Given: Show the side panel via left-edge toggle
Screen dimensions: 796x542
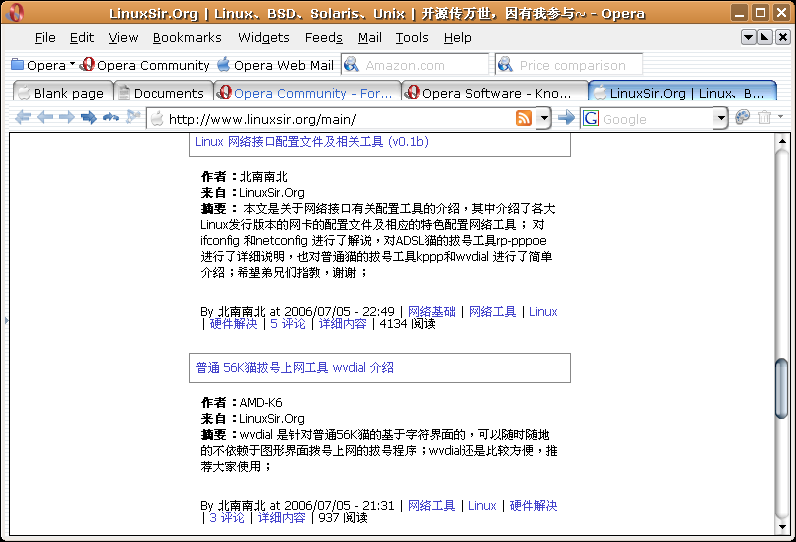Looking at the screenshot, I should pyautogui.click(x=6, y=320).
